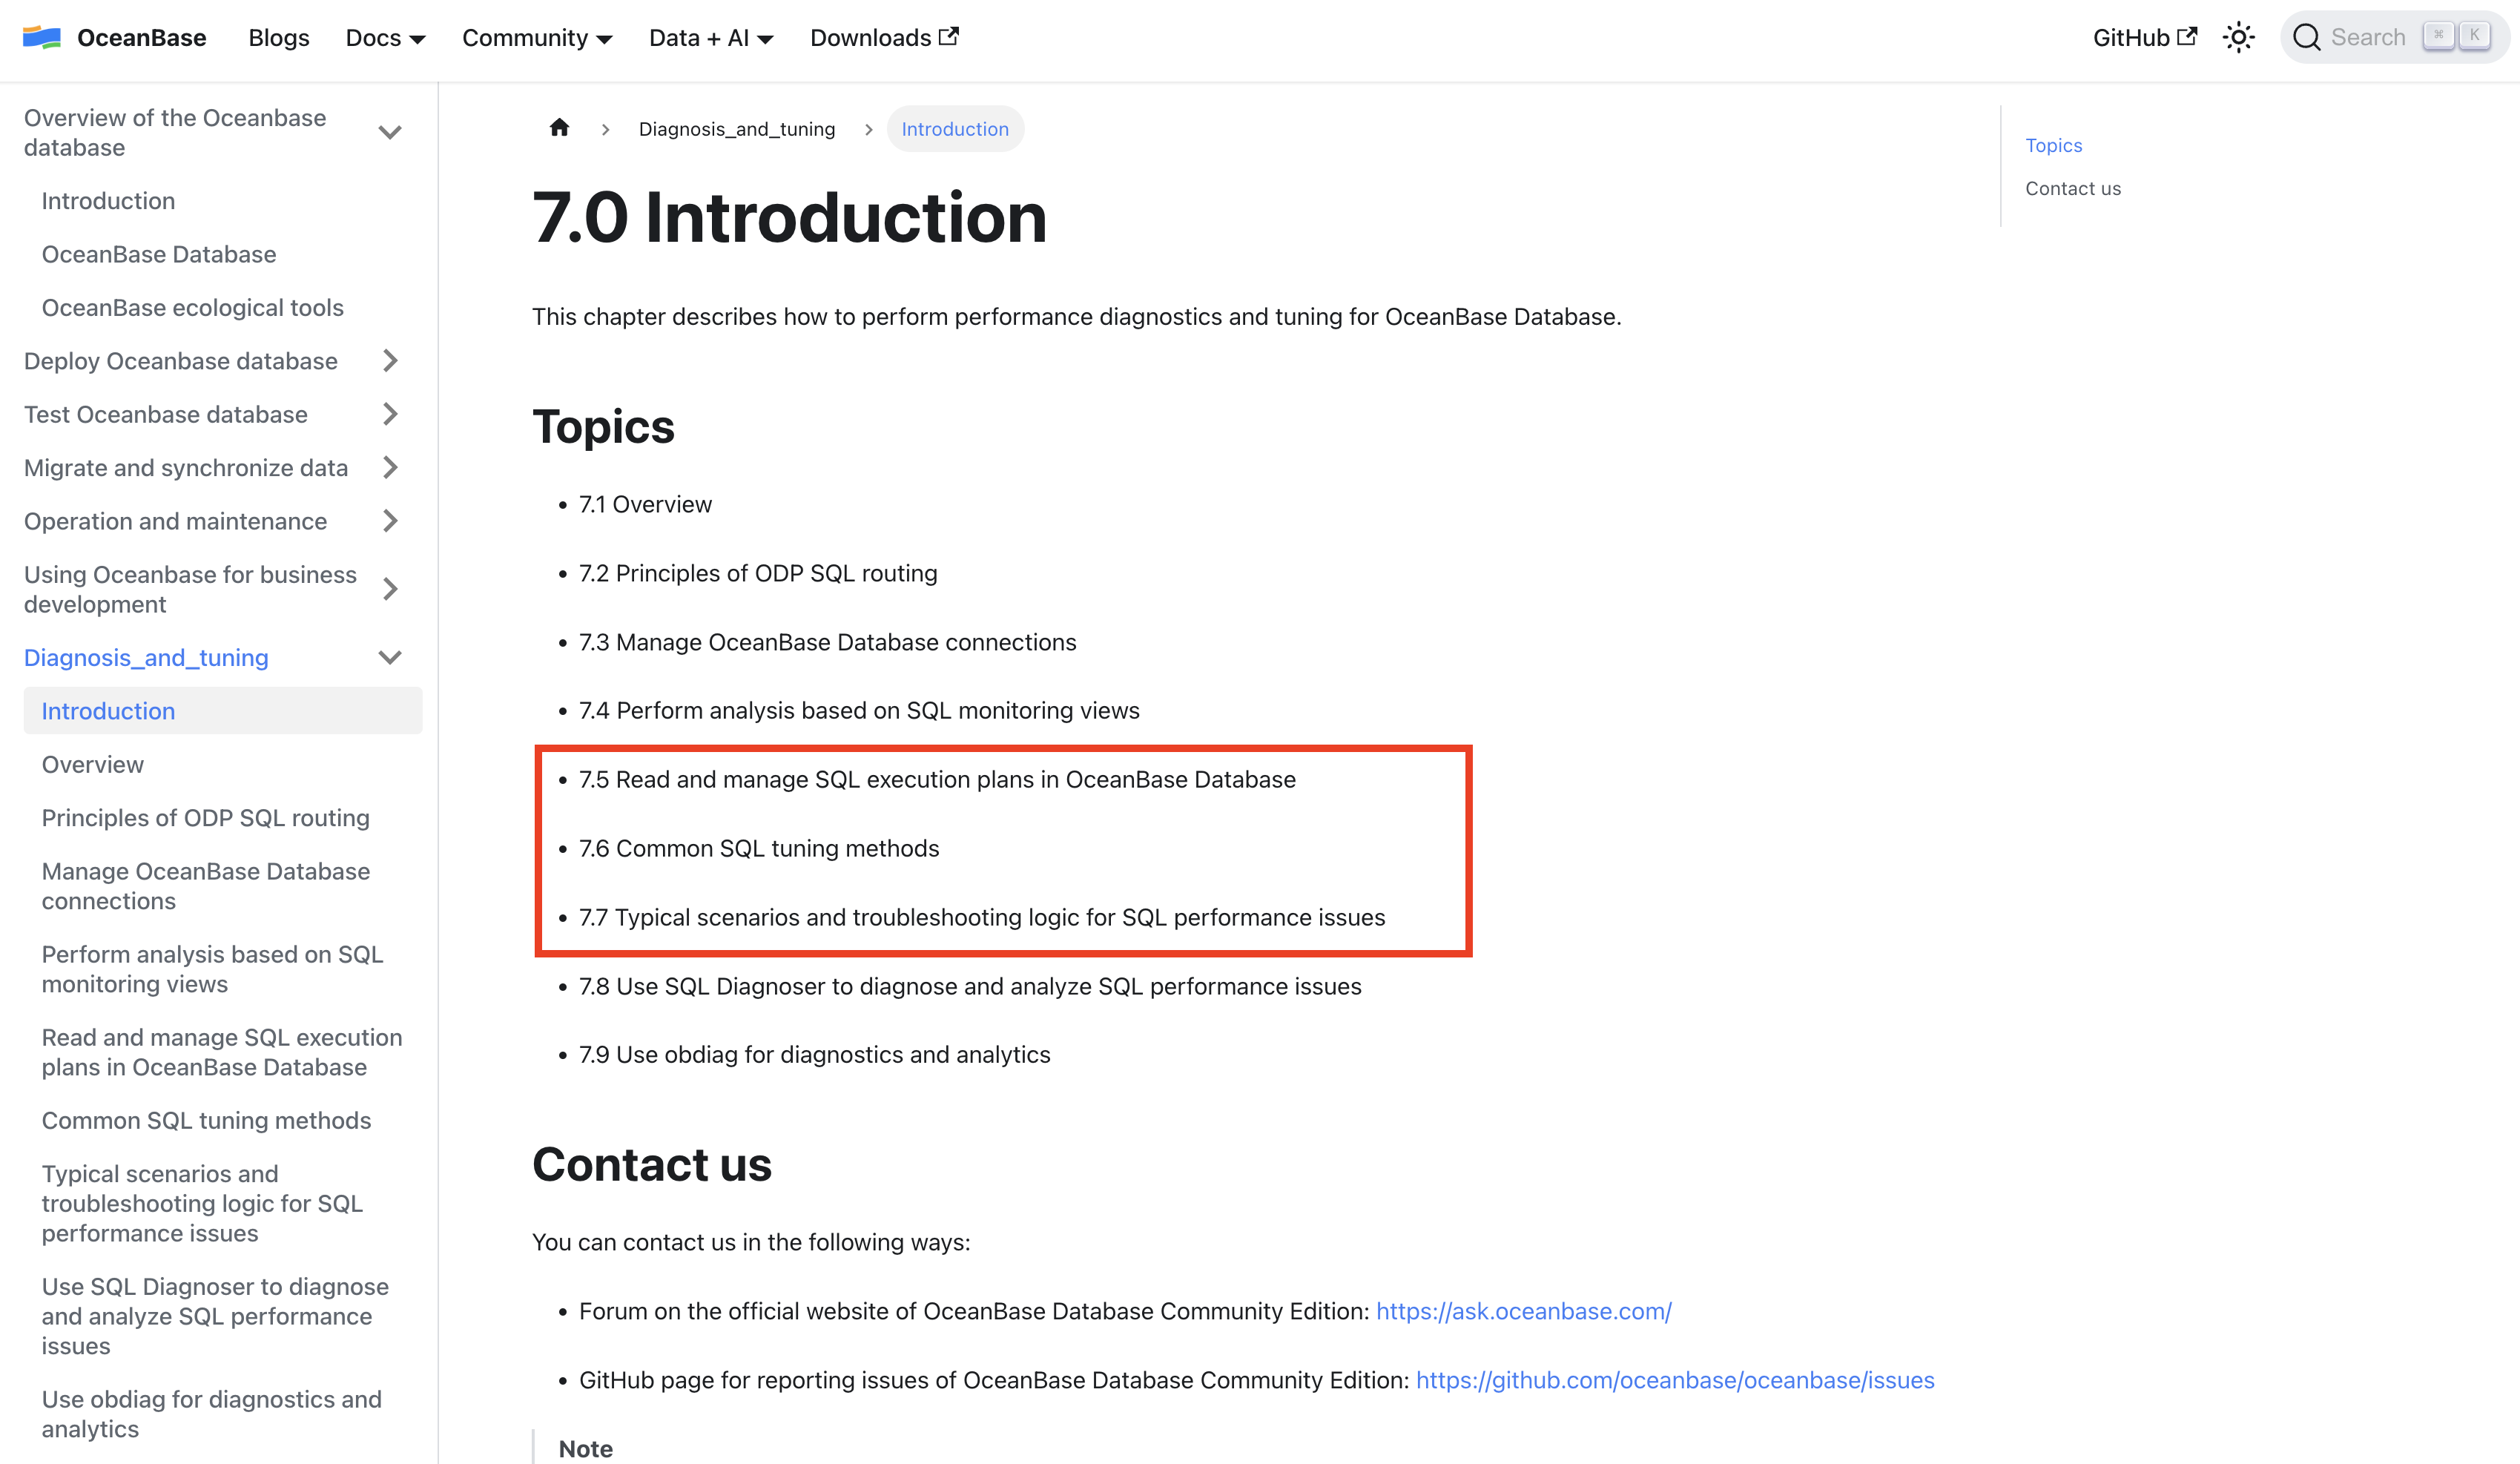2520x1464 pixels.
Task: Open the OceanBase GitHub page
Action: (x=2143, y=37)
